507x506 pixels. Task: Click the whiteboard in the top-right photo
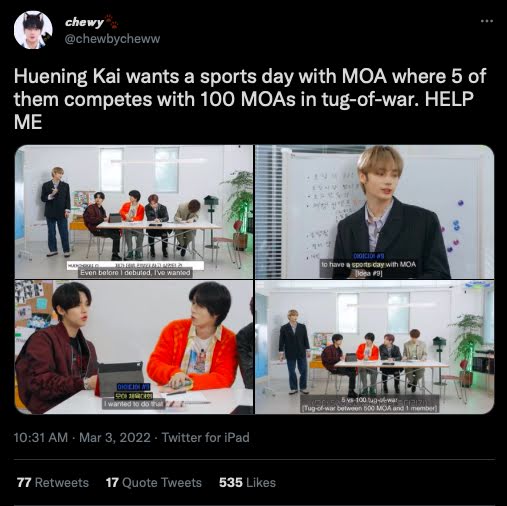click(x=320, y=213)
